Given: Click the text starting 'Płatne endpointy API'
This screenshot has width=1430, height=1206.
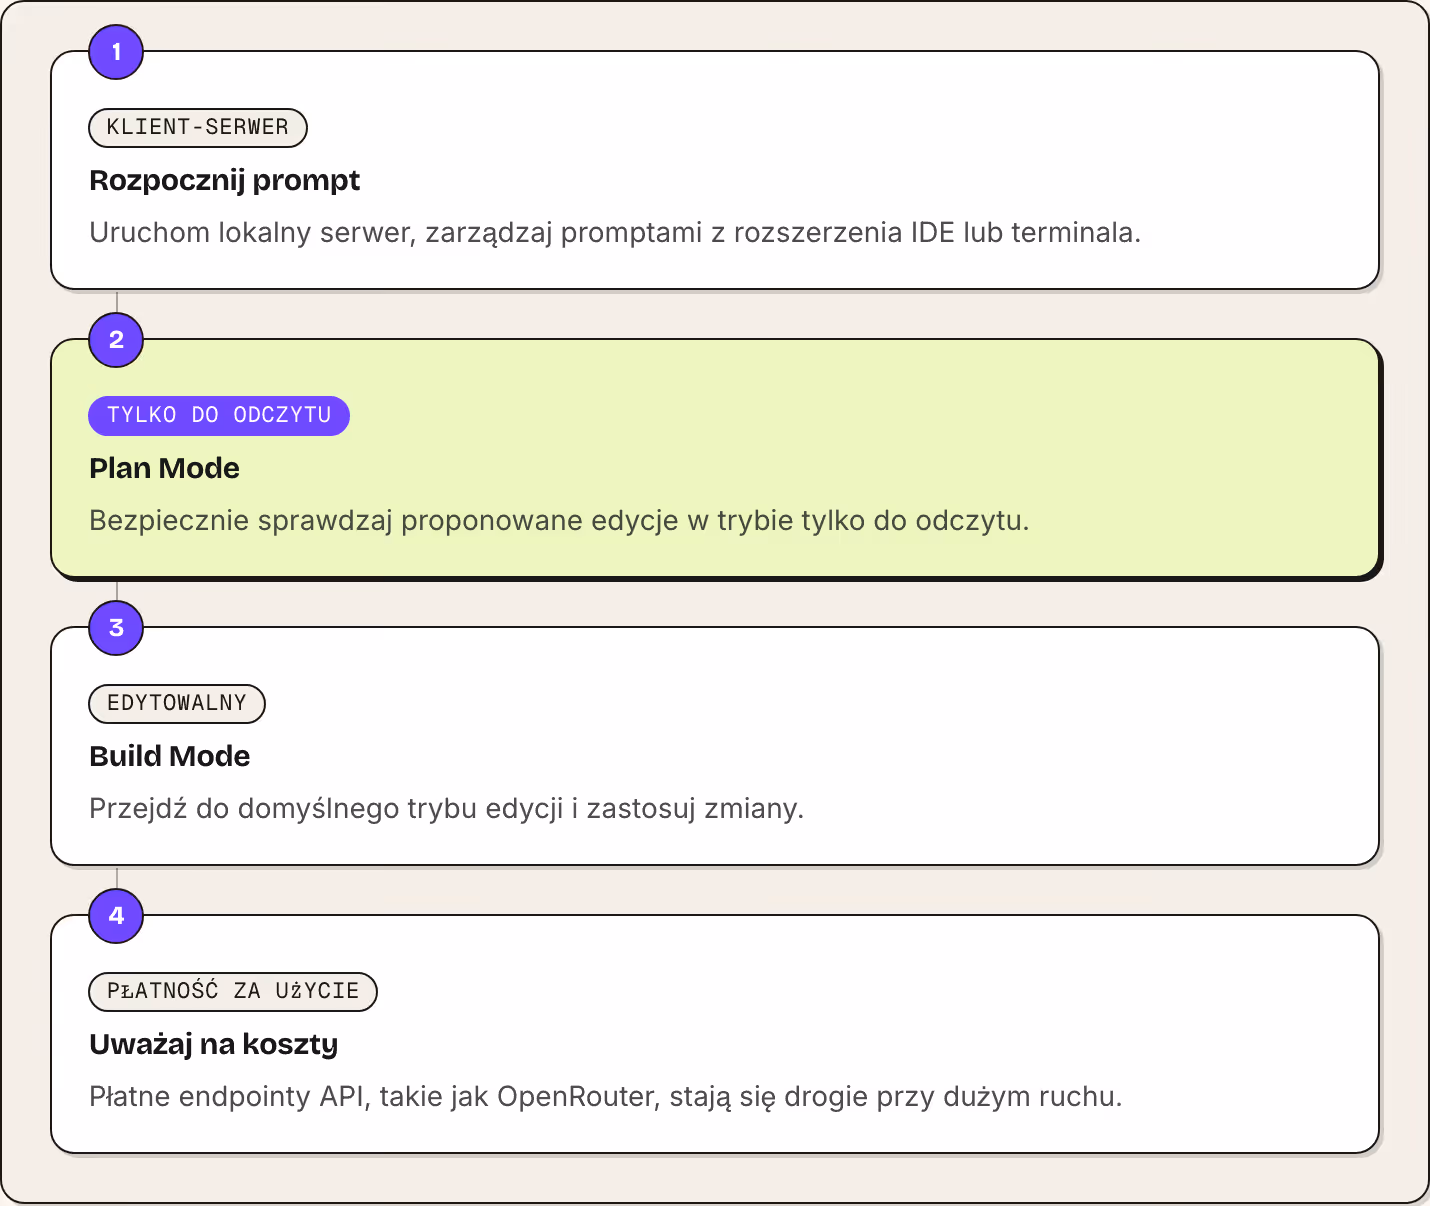Looking at the screenshot, I should (x=606, y=1096).
